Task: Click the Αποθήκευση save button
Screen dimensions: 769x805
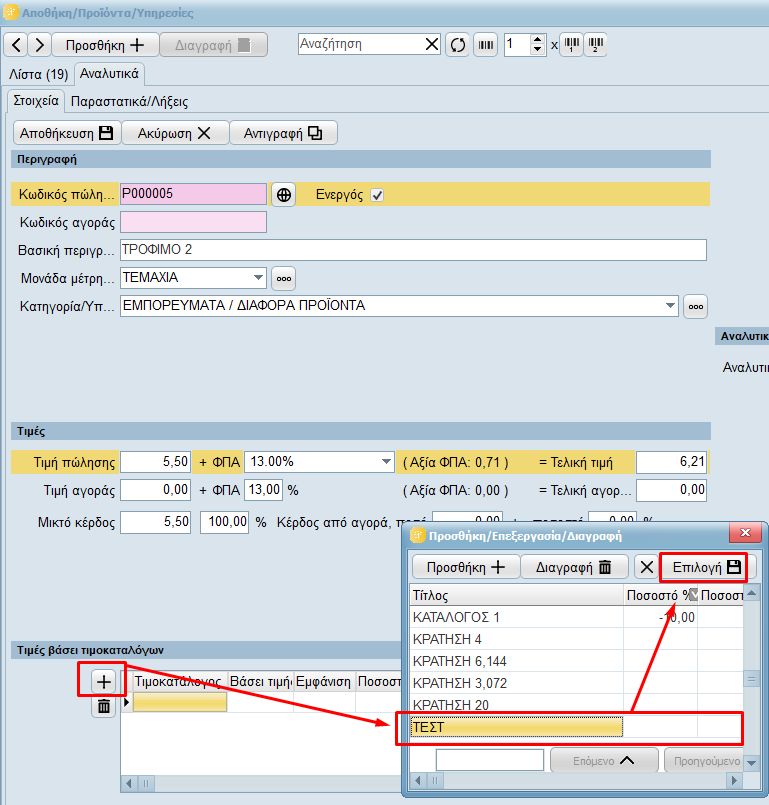Action: coord(67,133)
